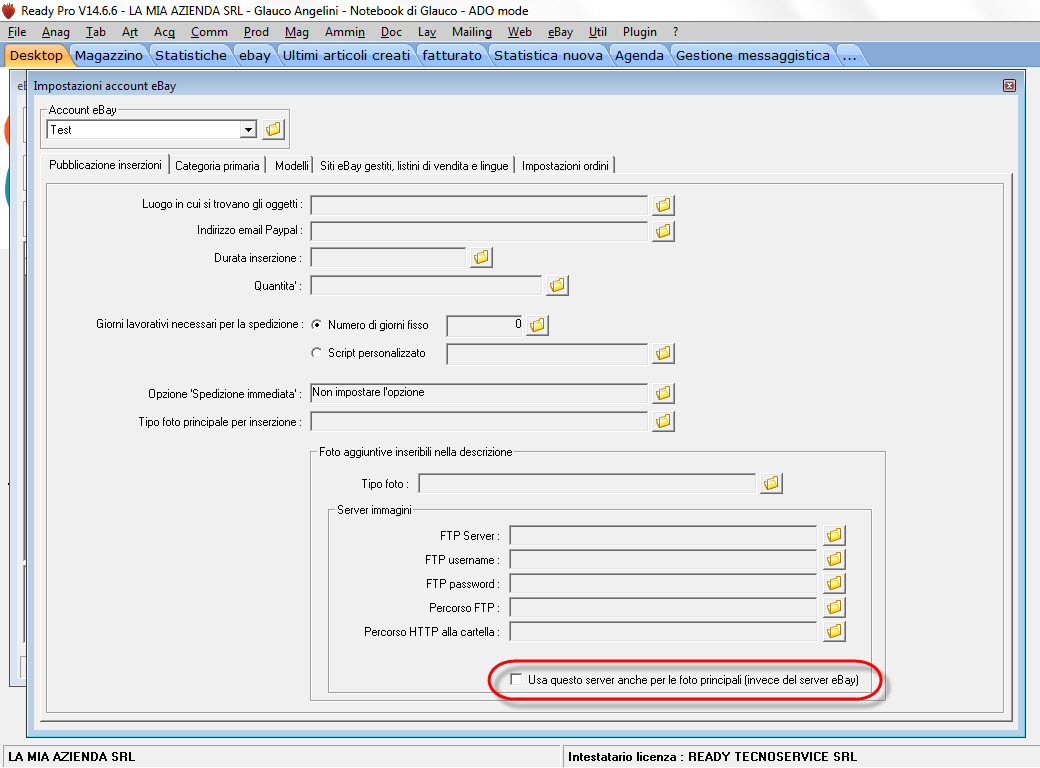Image resolution: width=1040 pixels, height=768 pixels.
Task: Select the Desktop tab
Action: (36, 56)
